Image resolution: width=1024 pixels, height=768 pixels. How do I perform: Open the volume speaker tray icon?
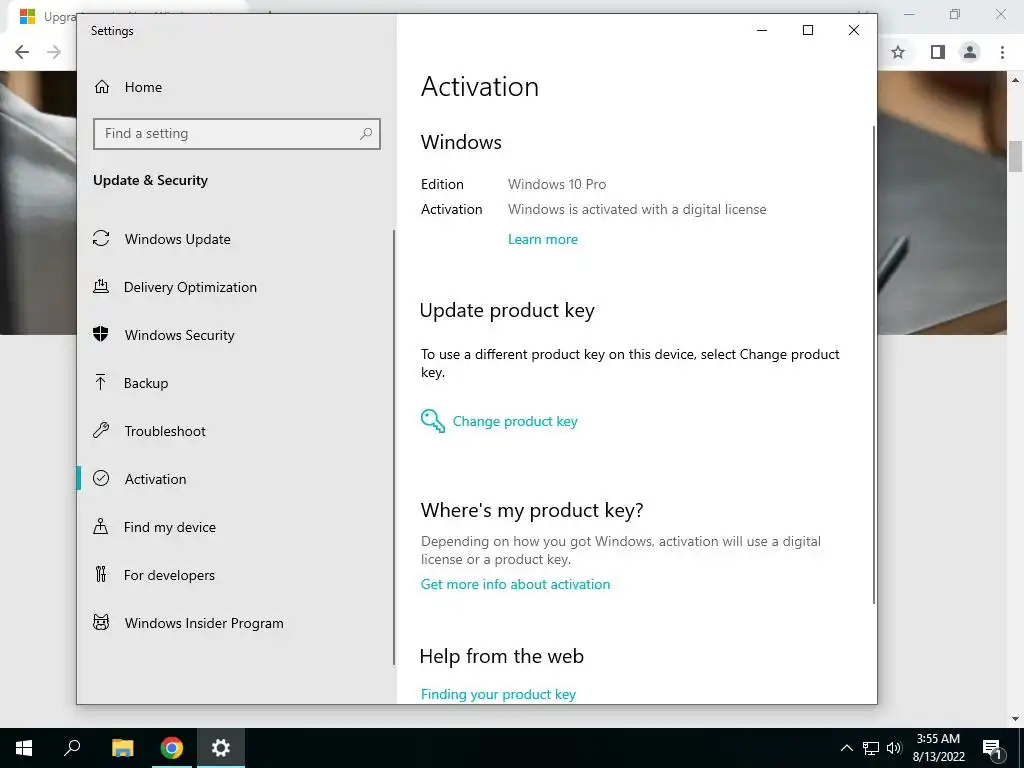[894, 748]
